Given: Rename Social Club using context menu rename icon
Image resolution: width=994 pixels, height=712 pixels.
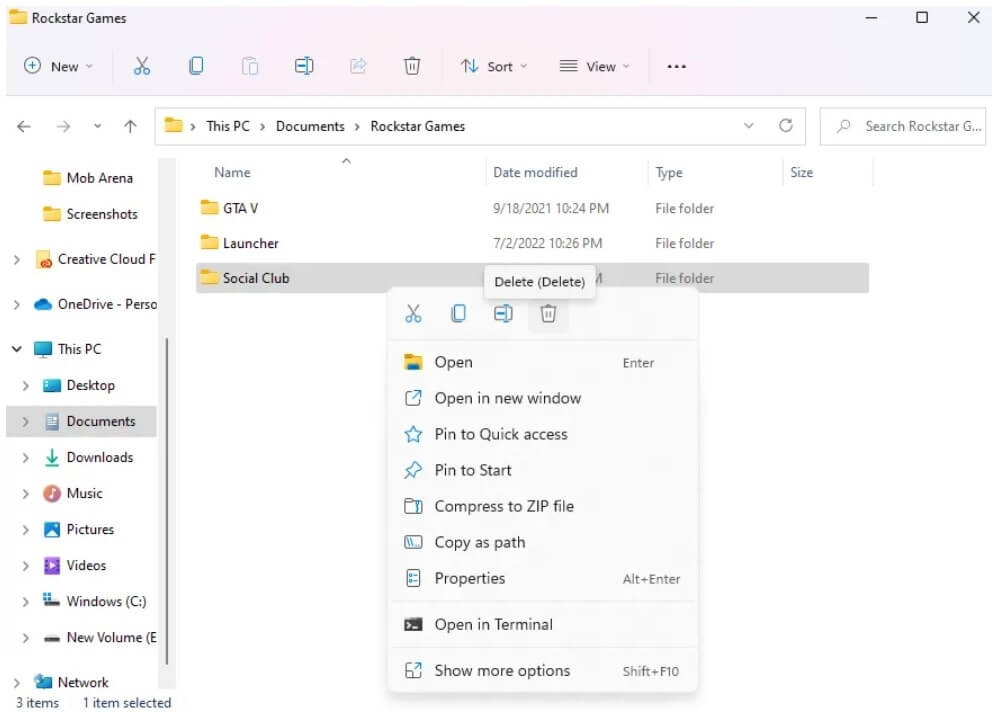Looking at the screenshot, I should point(503,313).
